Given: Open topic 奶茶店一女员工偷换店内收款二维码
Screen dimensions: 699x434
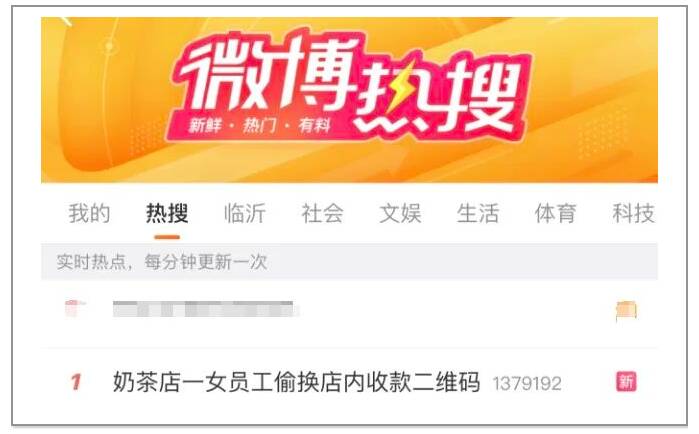Looking at the screenshot, I should [x=296, y=382].
